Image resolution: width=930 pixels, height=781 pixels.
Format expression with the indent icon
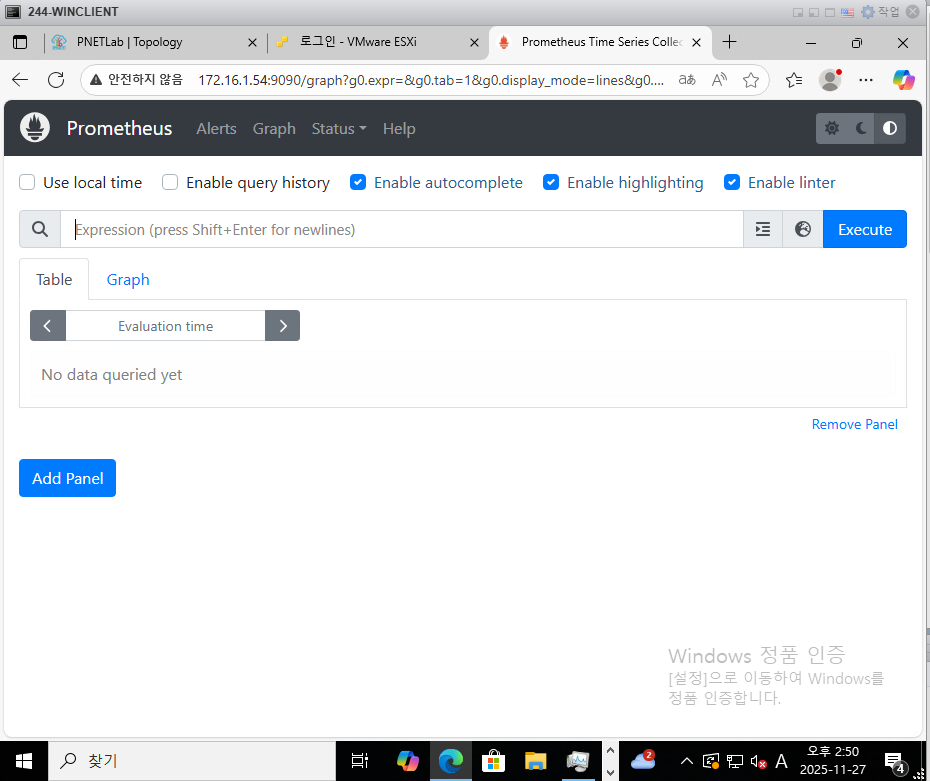[x=763, y=229]
